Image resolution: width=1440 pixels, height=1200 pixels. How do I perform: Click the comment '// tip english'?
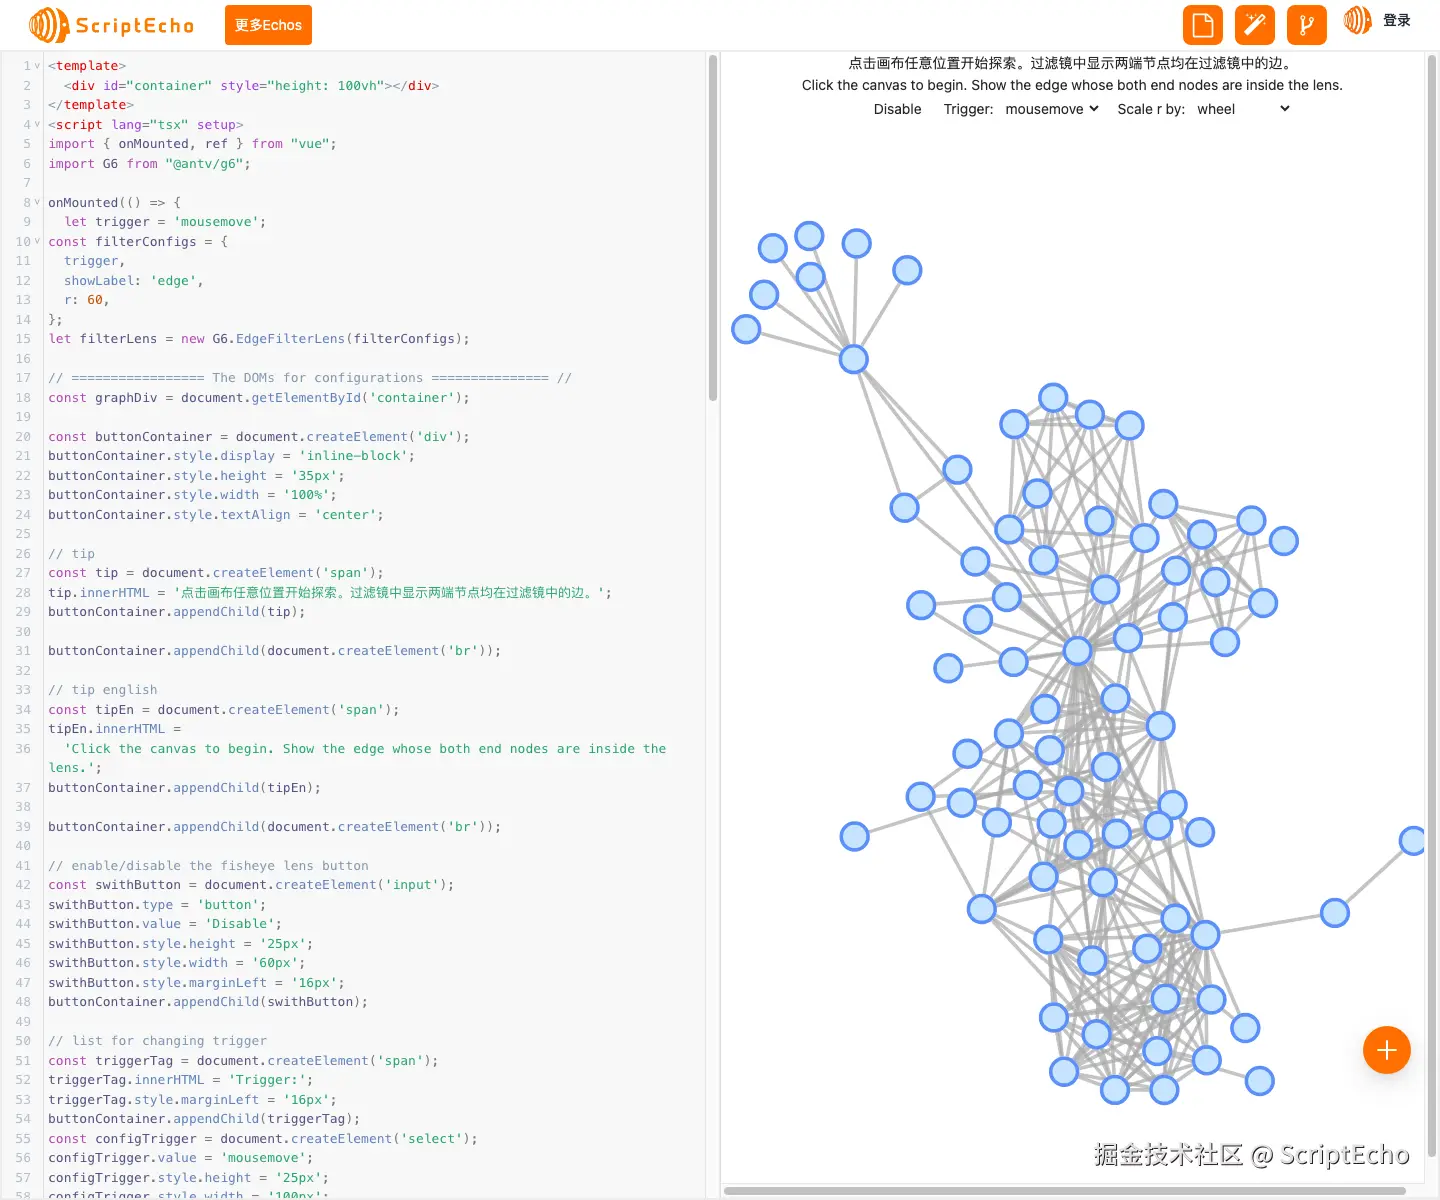(103, 690)
